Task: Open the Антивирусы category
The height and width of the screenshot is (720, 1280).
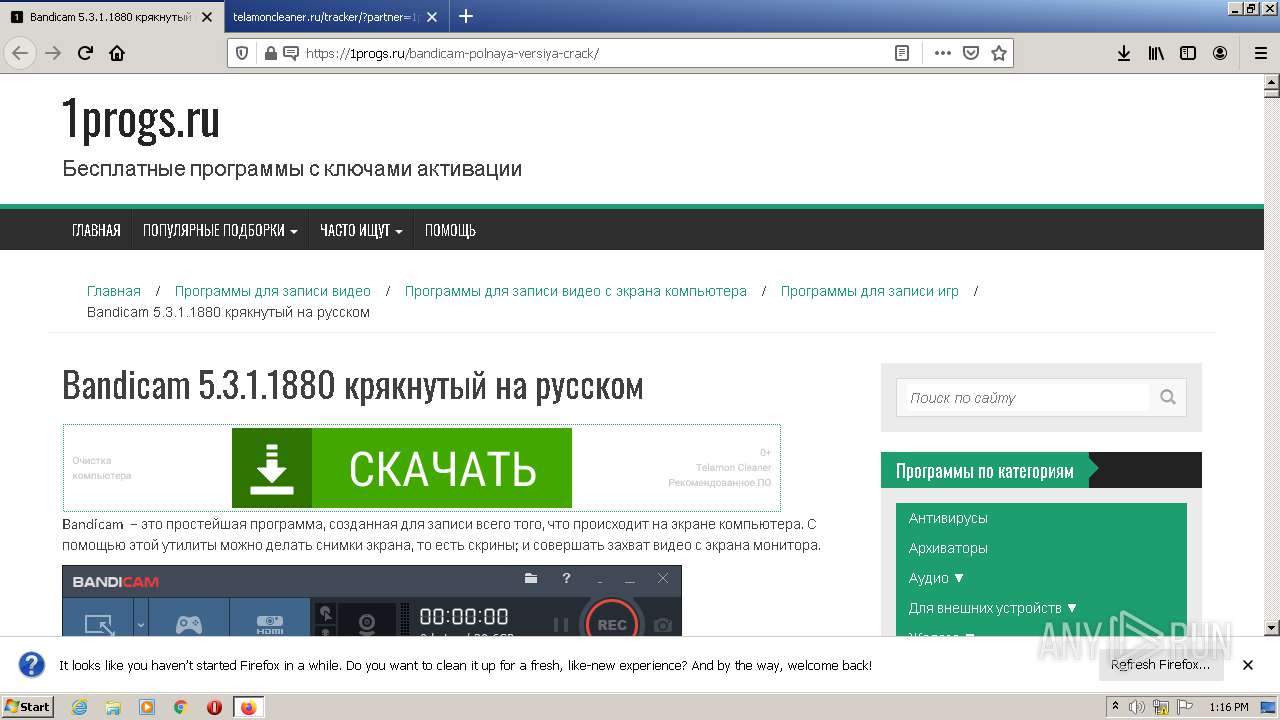Action: pos(948,518)
